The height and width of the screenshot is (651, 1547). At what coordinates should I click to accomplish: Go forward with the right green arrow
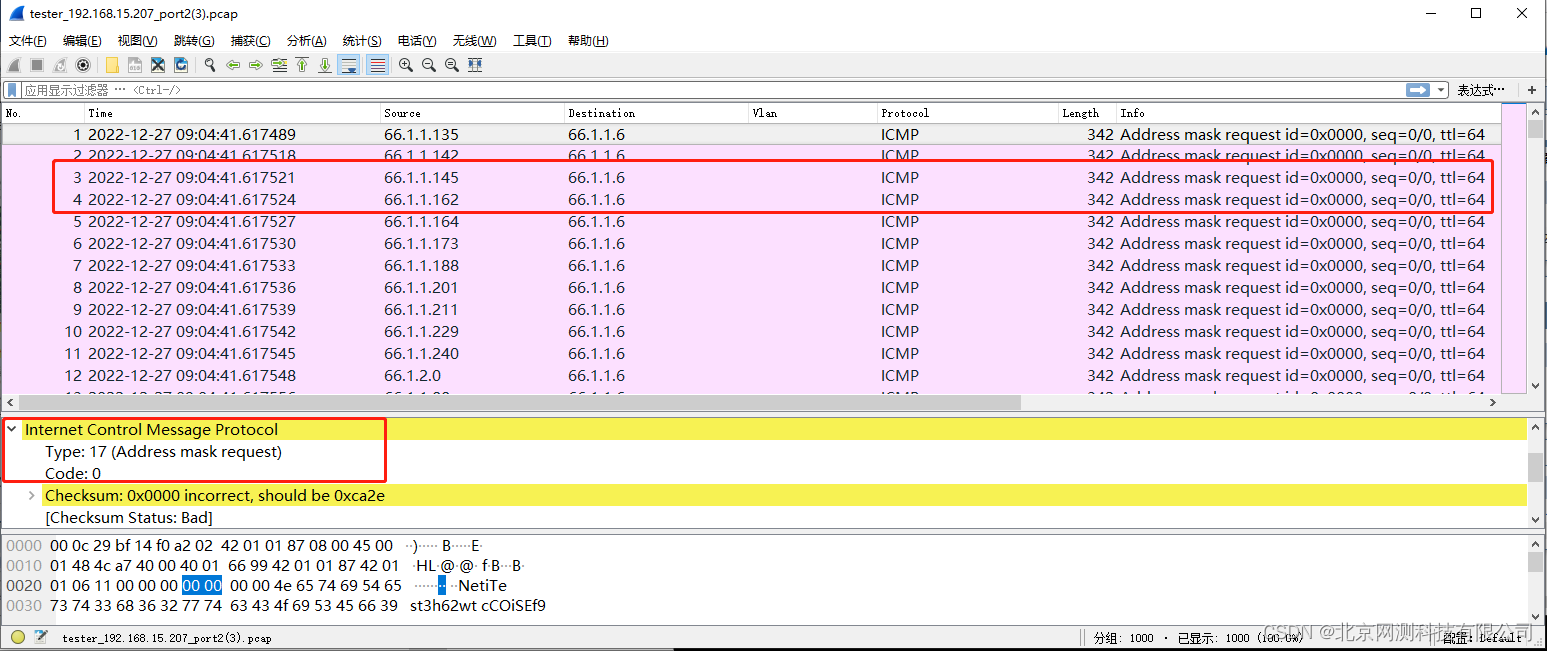point(256,65)
